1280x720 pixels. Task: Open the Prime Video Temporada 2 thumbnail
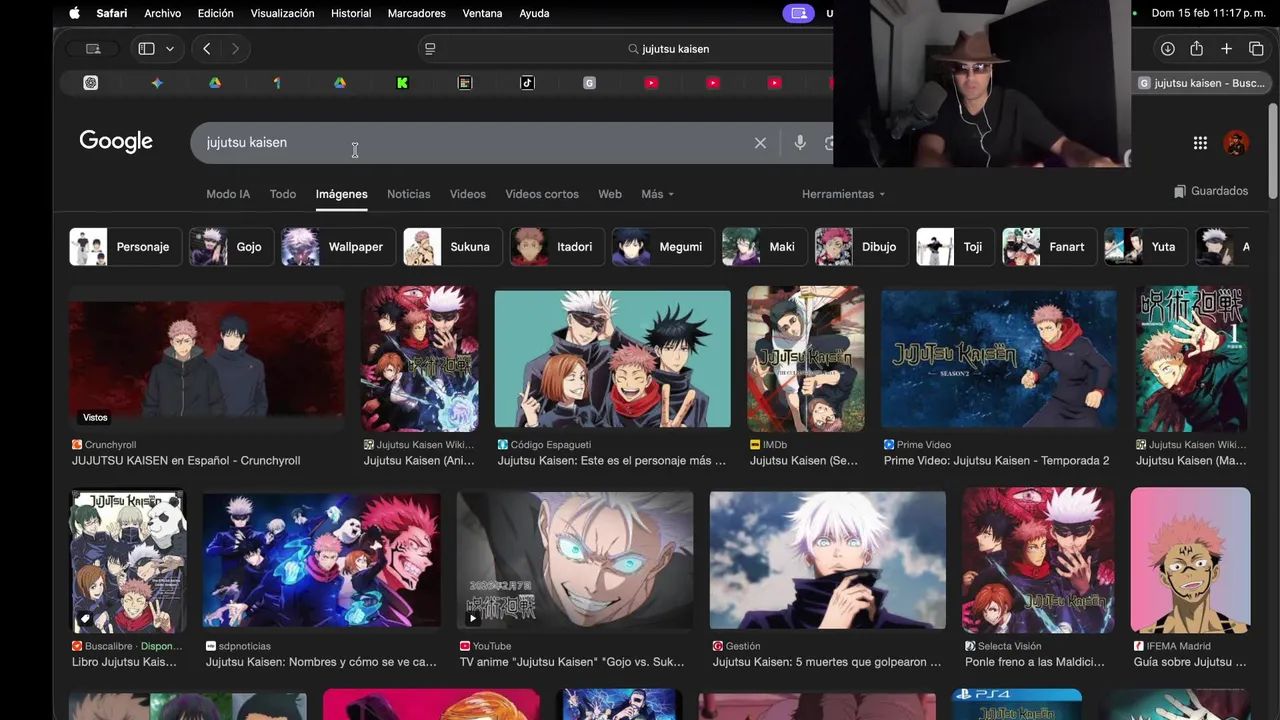point(999,359)
